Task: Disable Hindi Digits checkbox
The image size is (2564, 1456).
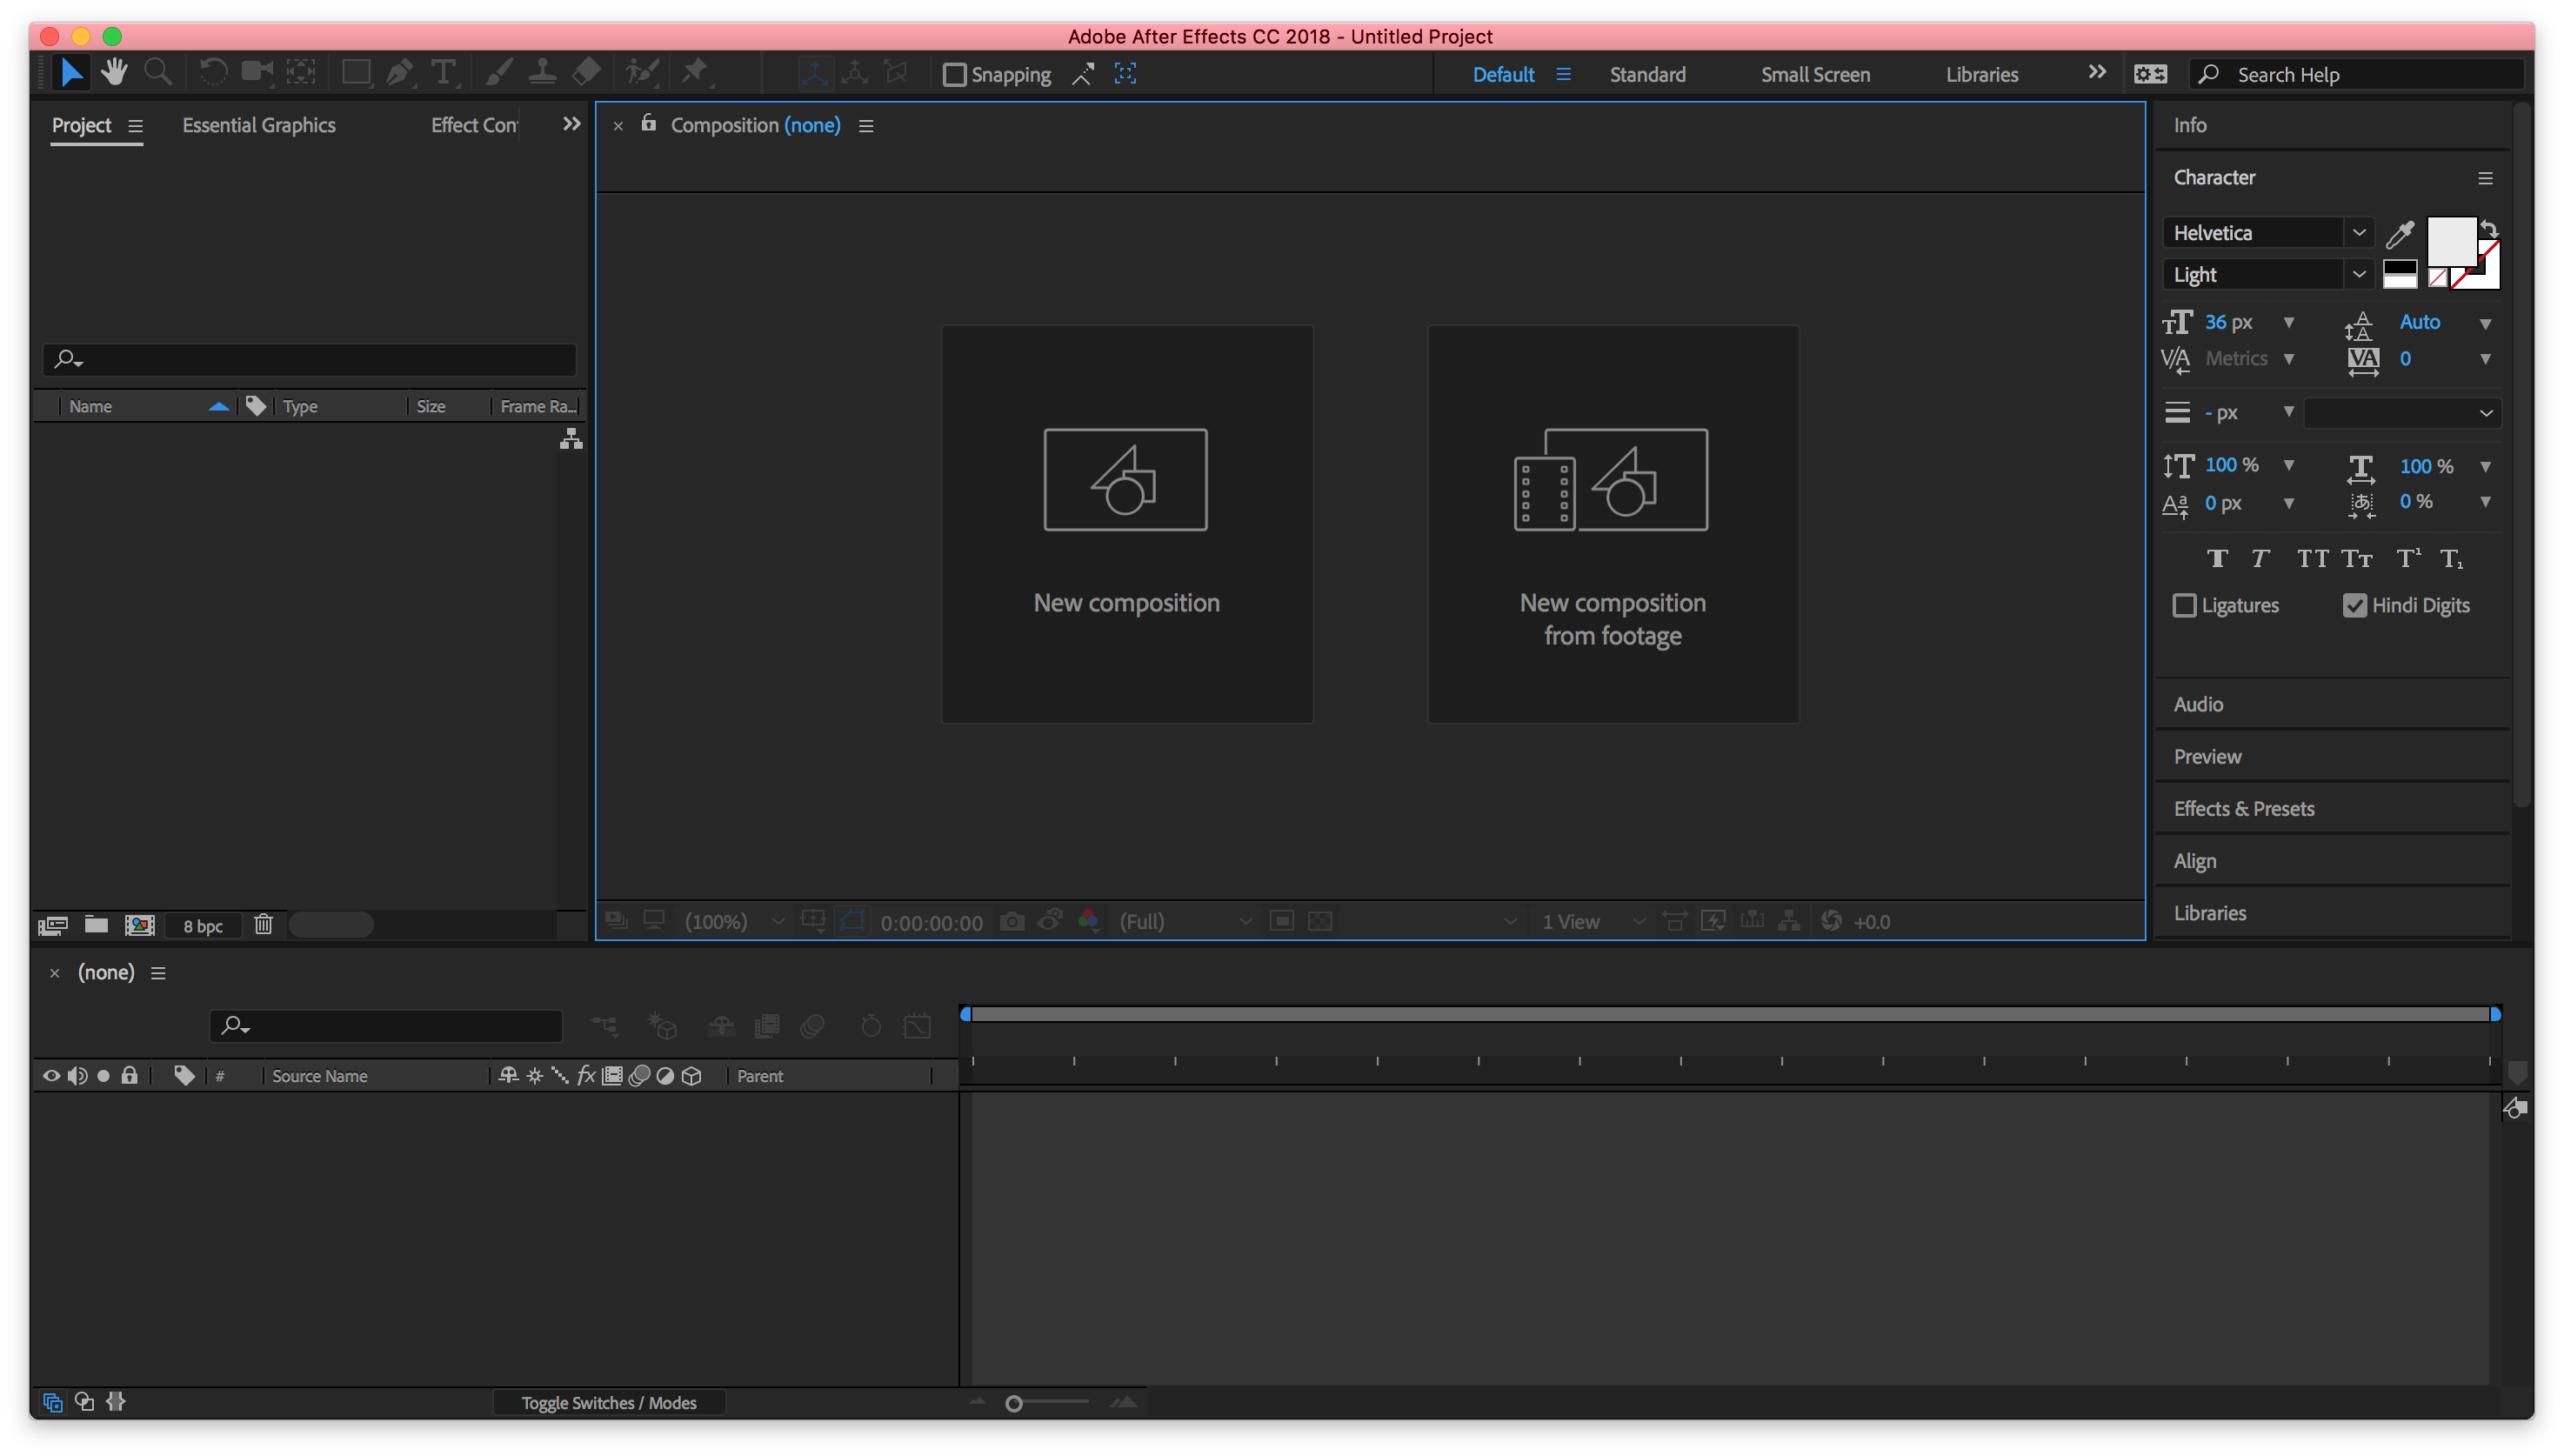Action: pyautogui.click(x=2354, y=605)
